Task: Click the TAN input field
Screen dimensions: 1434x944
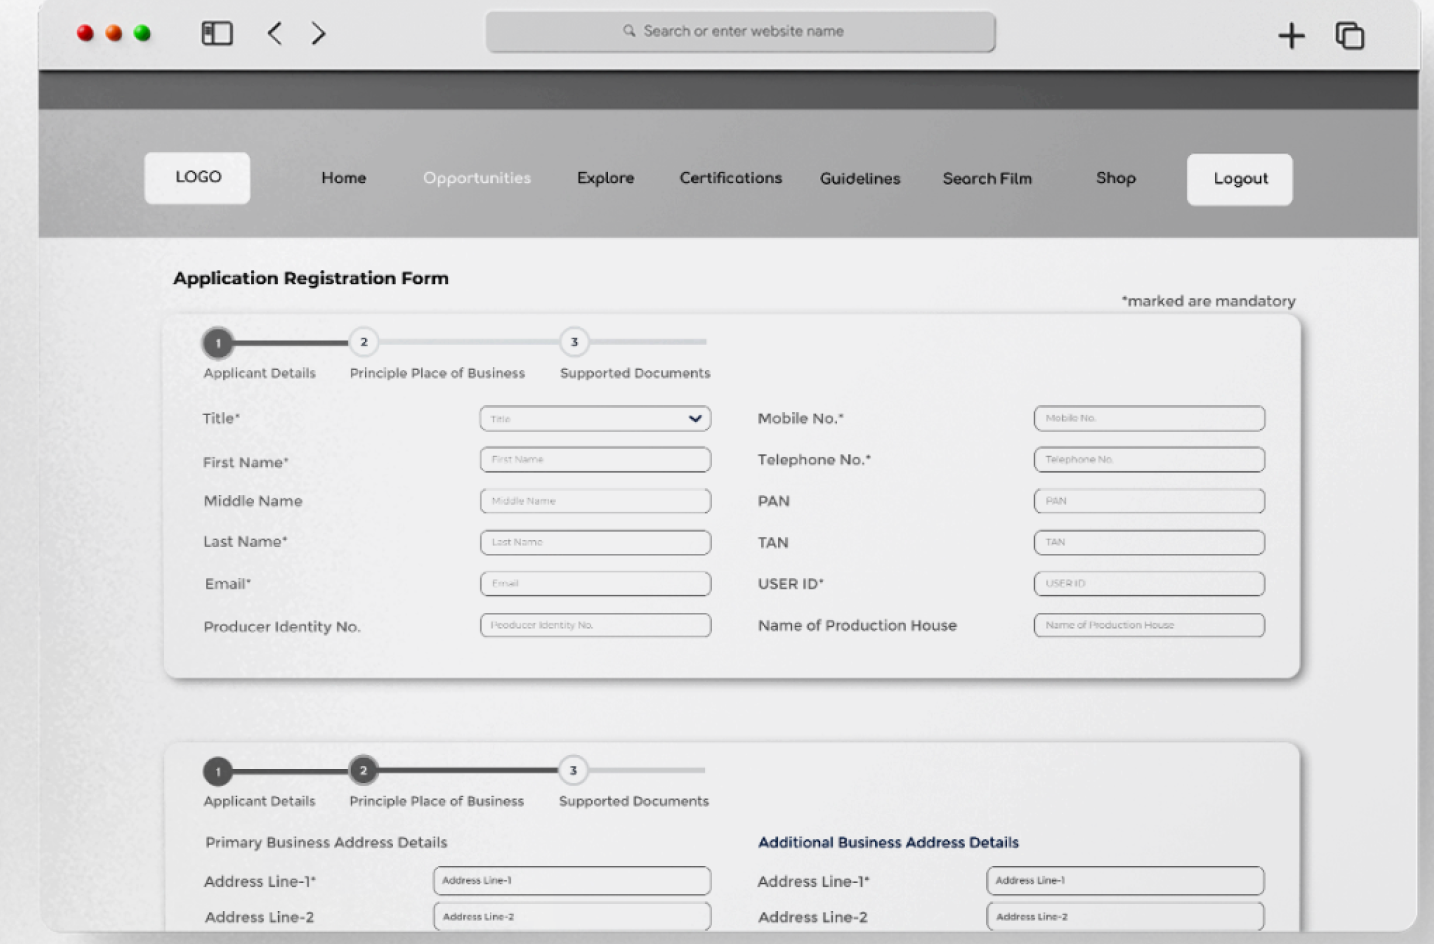Action: coord(1149,542)
